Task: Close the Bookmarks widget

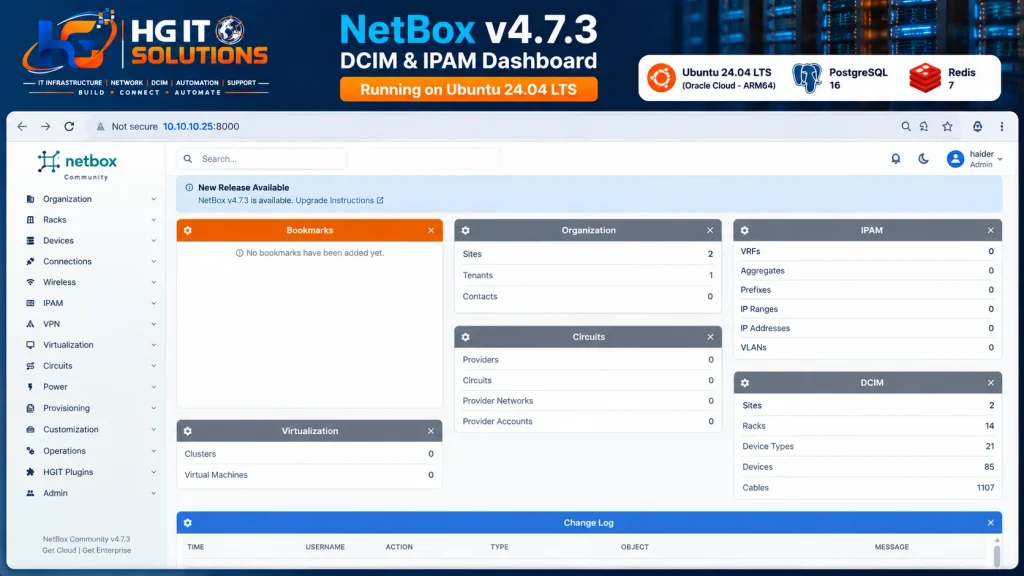Action: [431, 230]
